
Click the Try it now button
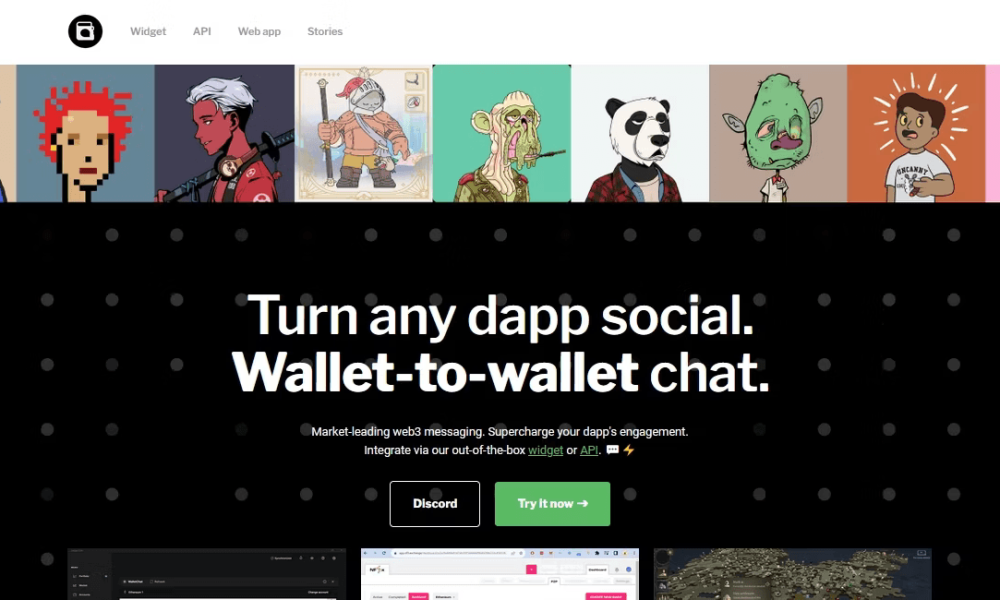point(552,504)
